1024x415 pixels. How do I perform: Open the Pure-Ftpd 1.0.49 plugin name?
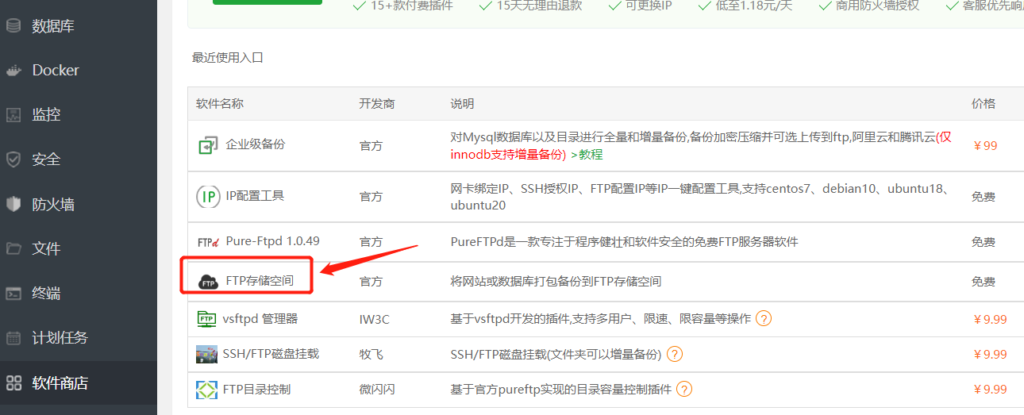click(x=273, y=241)
